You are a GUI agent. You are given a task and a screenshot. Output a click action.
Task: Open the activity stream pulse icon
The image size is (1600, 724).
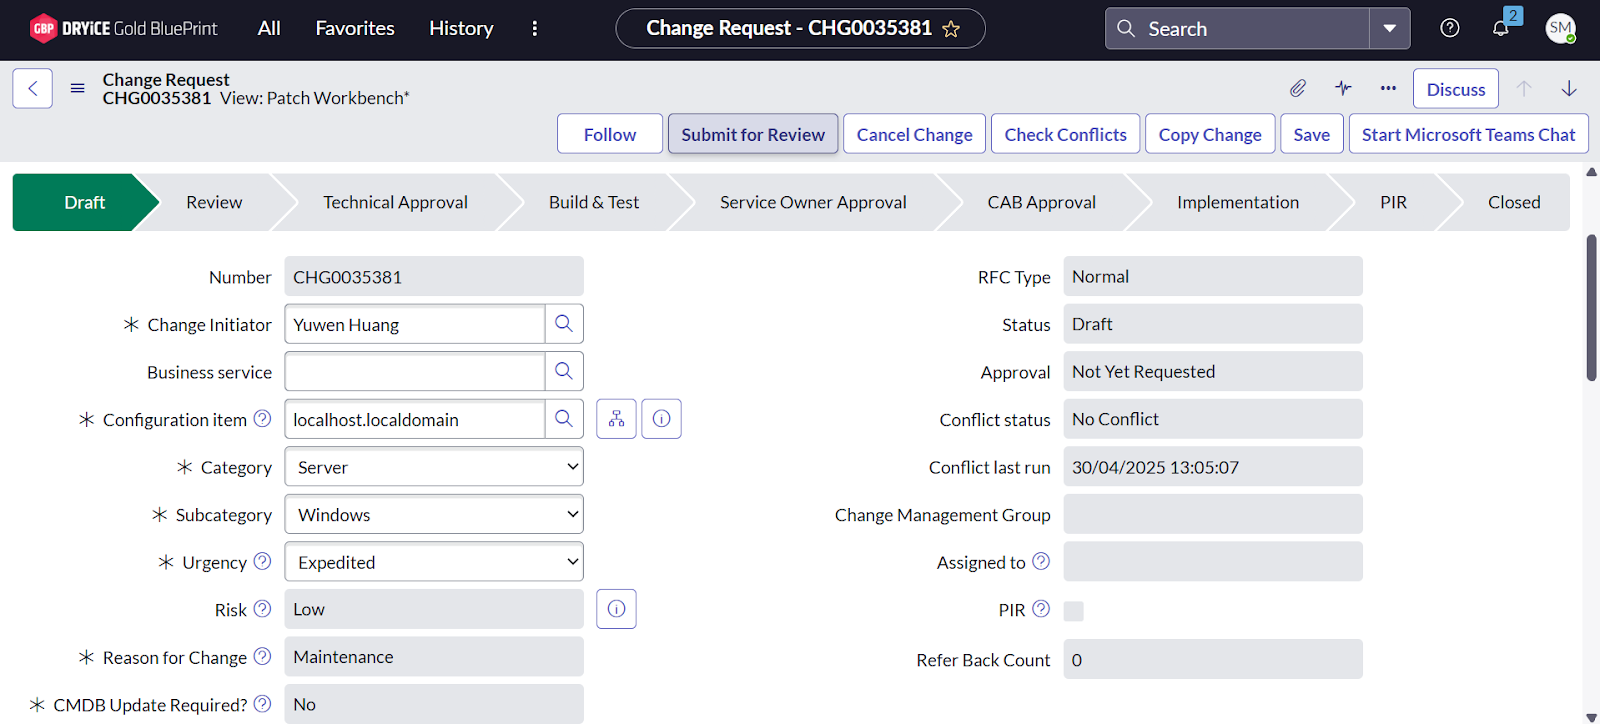(x=1343, y=89)
